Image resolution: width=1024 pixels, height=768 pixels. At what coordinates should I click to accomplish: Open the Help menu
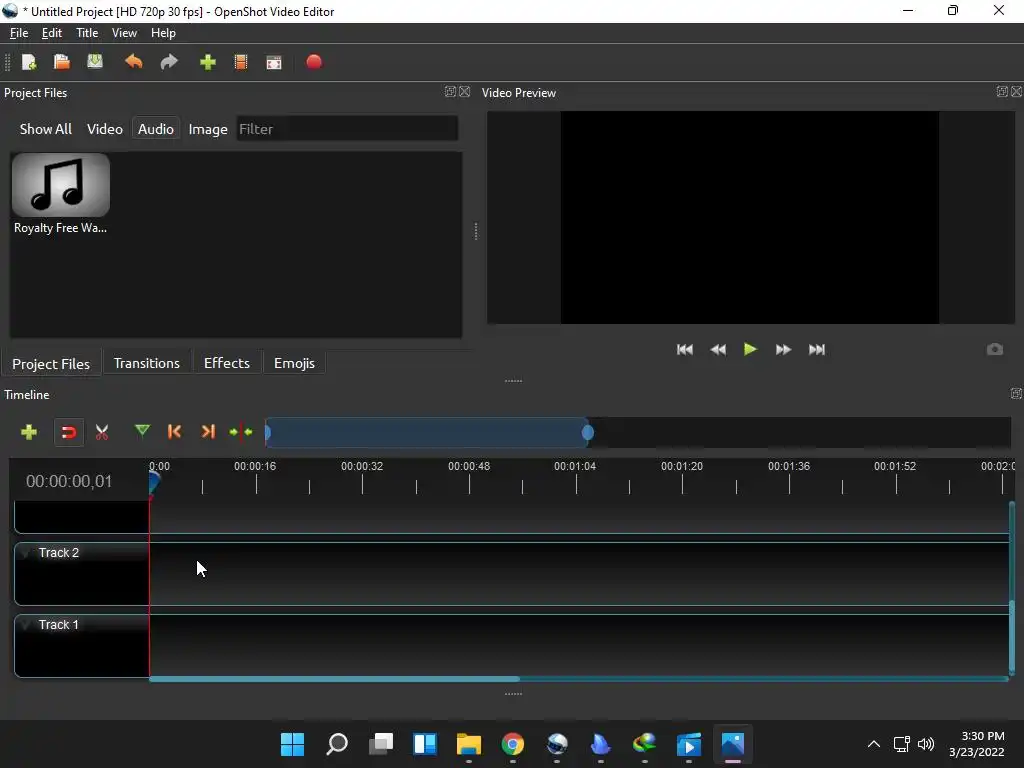pyautogui.click(x=163, y=33)
